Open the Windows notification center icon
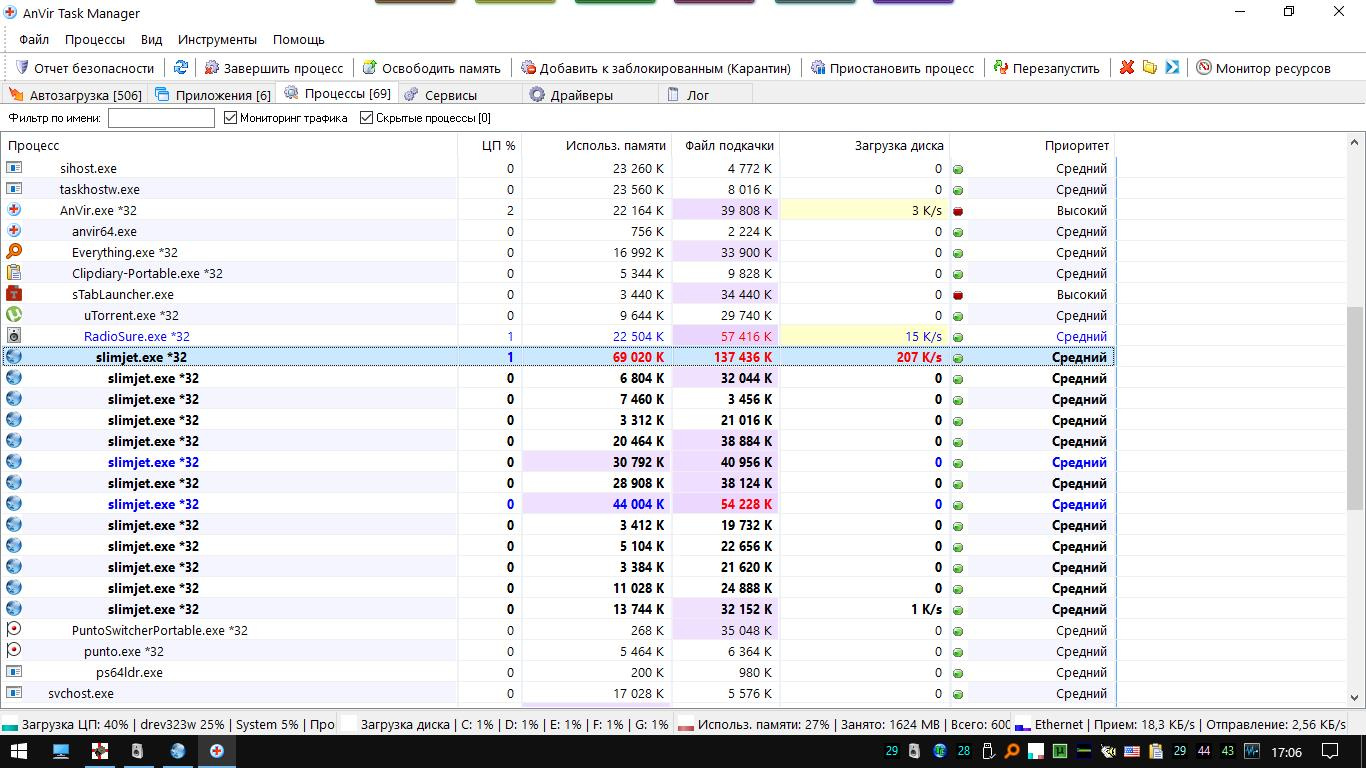Screen dimensions: 1366x768 [1331, 751]
